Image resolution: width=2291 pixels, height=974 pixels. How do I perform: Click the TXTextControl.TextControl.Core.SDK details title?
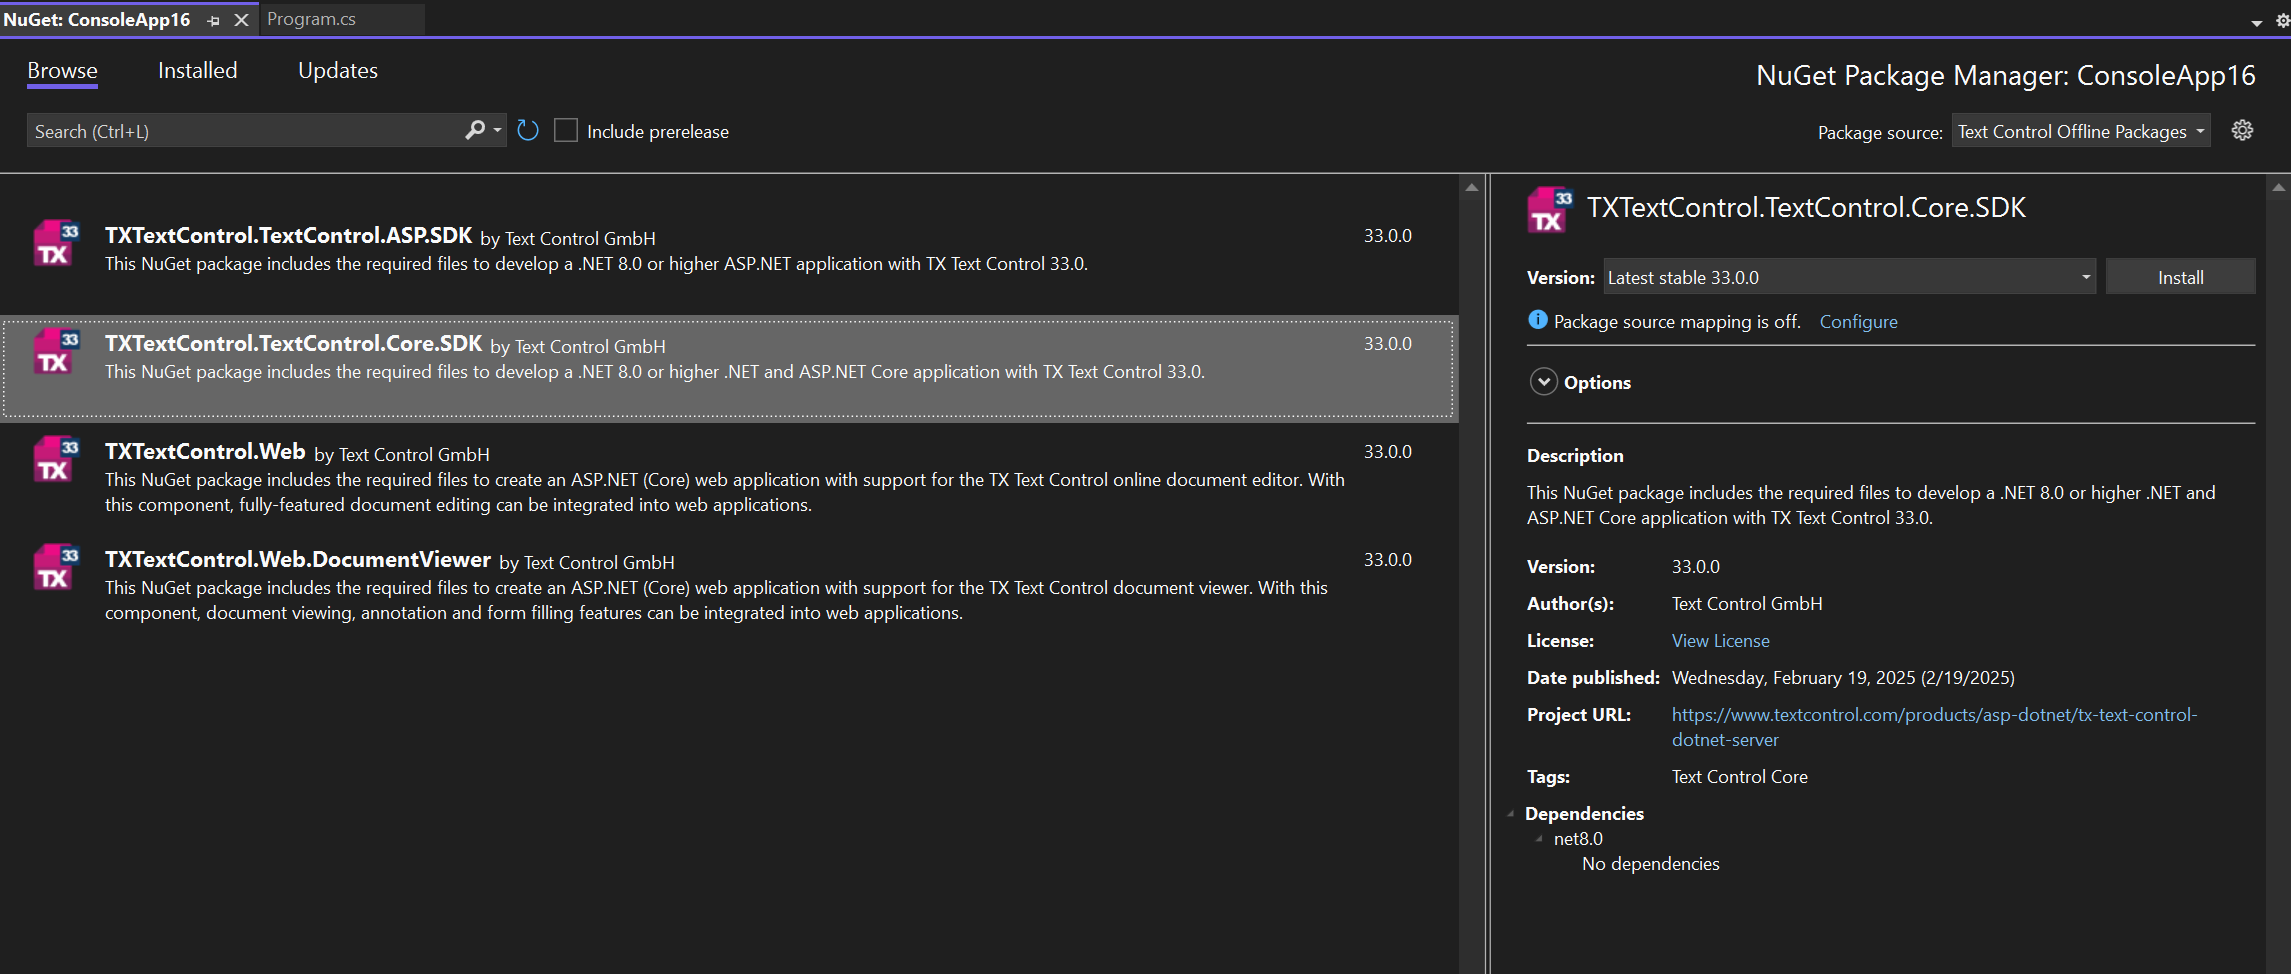coord(1806,208)
